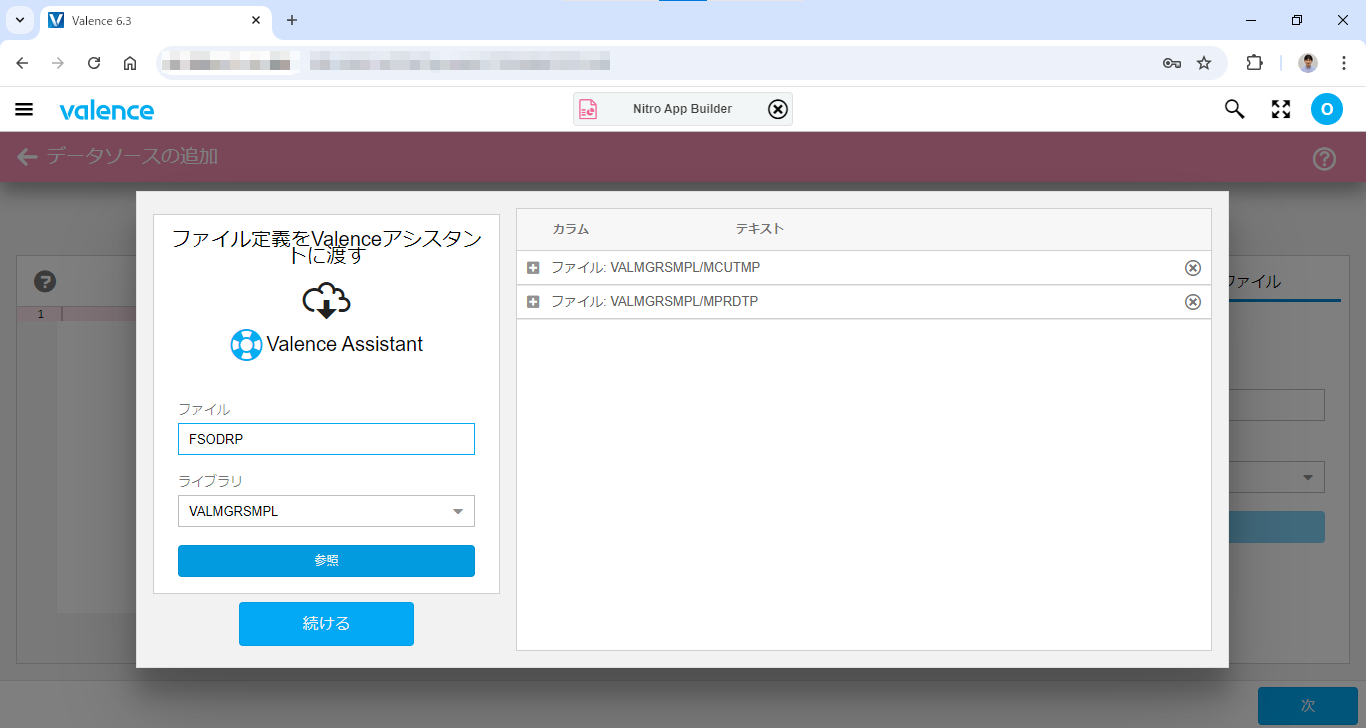1366x728 pixels.
Task: Click the title ファイル定義をValenceアシスタントに渡す
Action: click(326, 246)
